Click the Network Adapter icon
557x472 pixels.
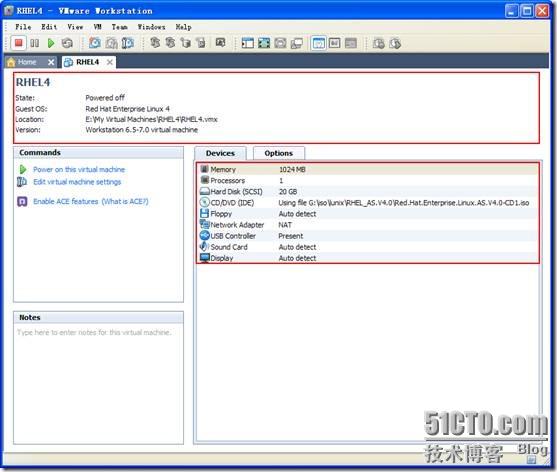205,224
